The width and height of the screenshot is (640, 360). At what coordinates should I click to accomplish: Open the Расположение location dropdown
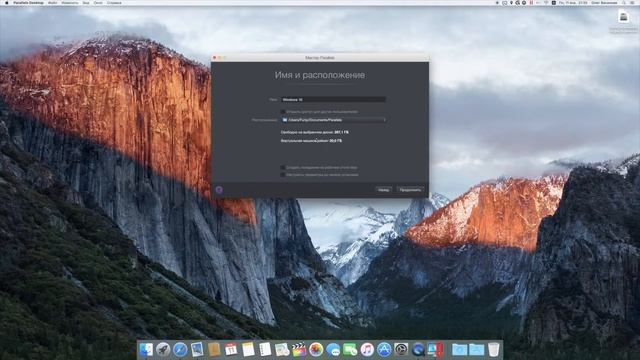pyautogui.click(x=333, y=120)
